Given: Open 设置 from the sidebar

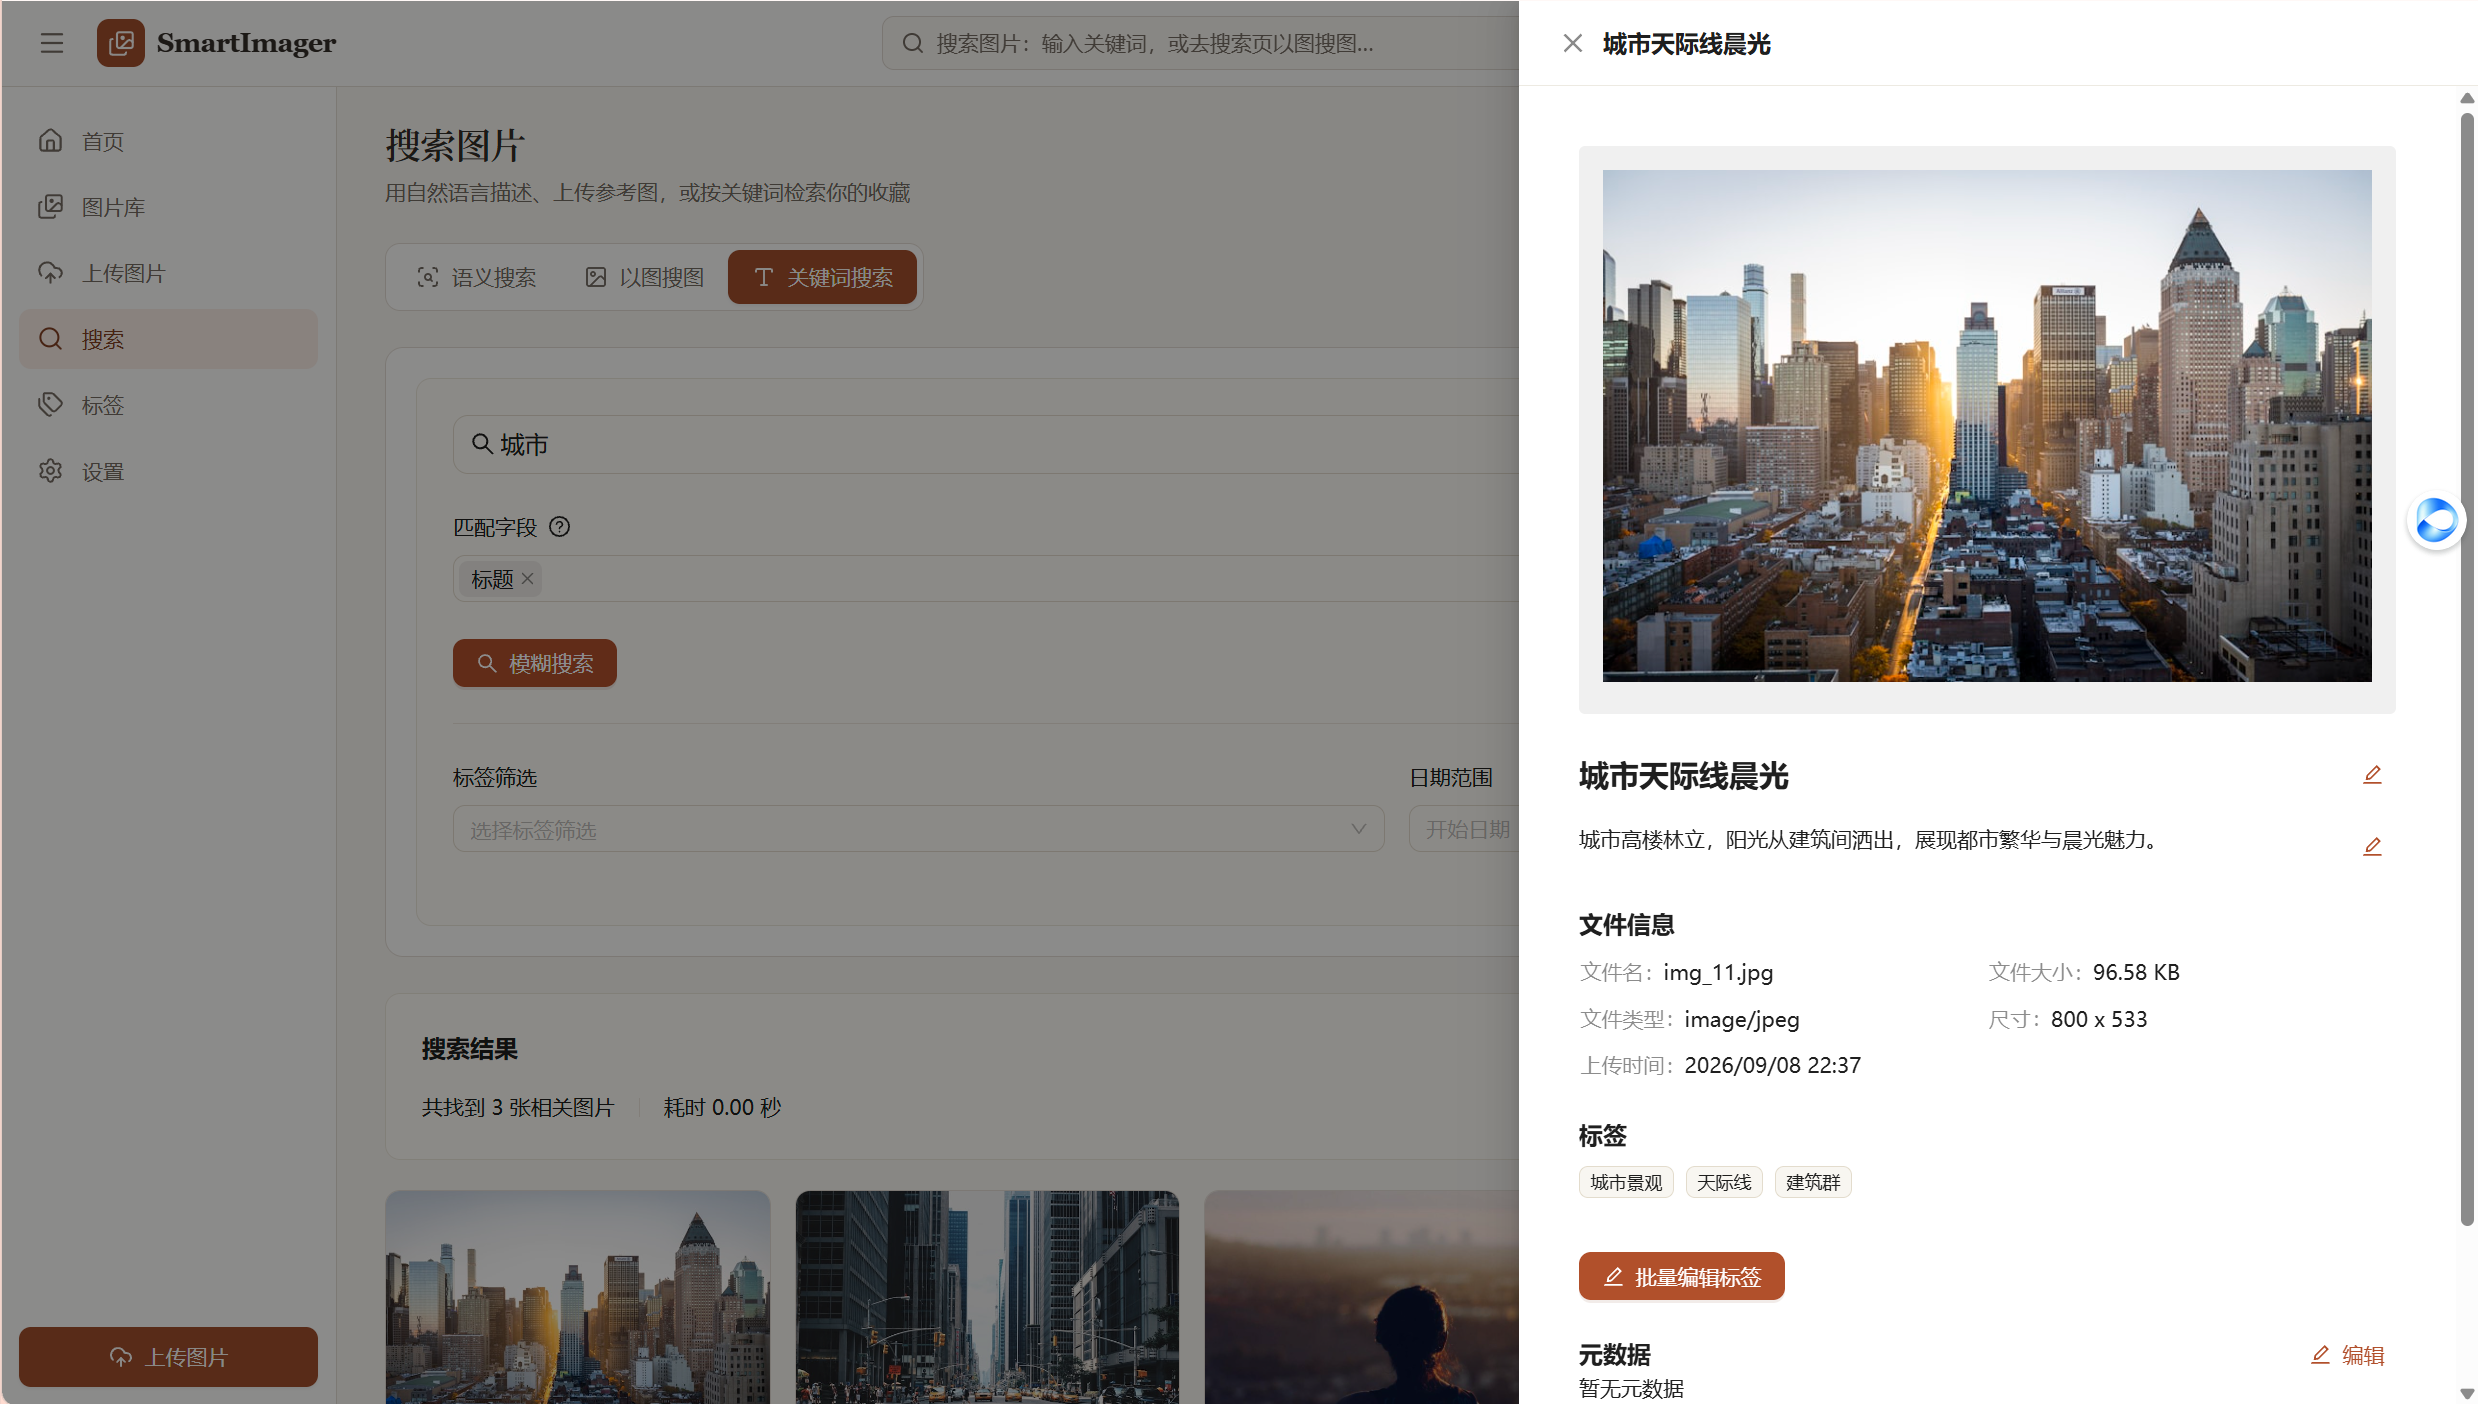Looking at the screenshot, I should click(168, 471).
